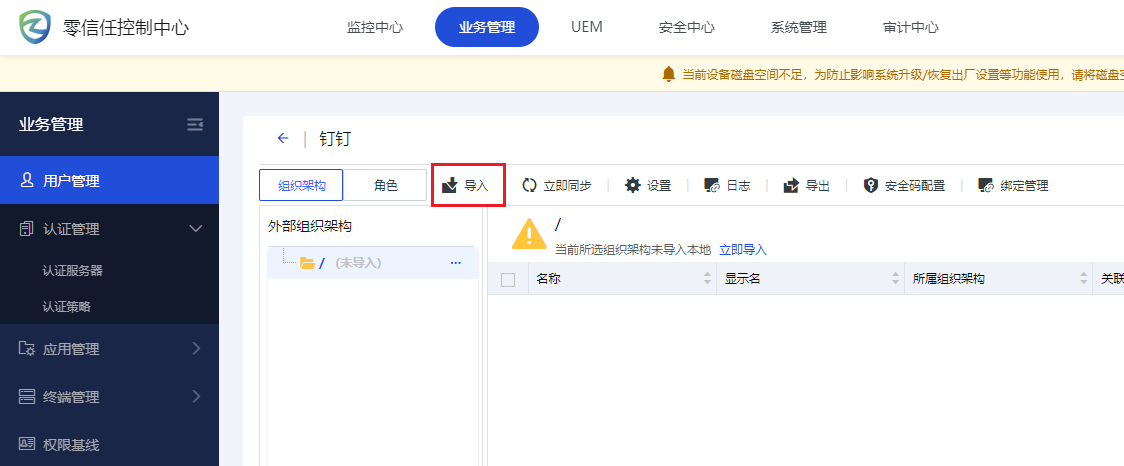
Task: Switch to the 角色 tab
Action: 385,185
